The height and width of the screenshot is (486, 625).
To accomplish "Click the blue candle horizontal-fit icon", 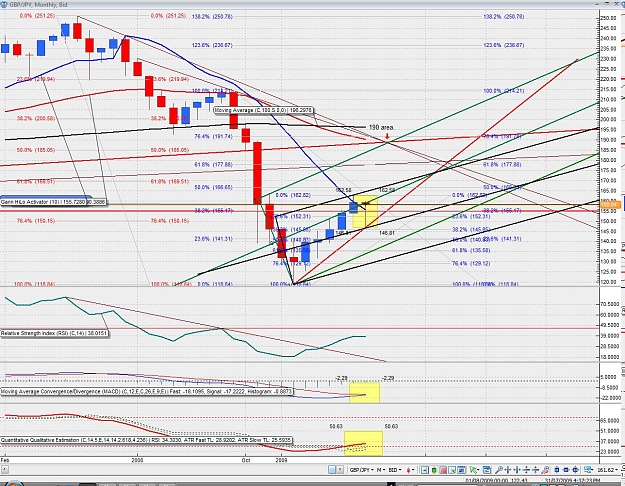I will click(566, 470).
